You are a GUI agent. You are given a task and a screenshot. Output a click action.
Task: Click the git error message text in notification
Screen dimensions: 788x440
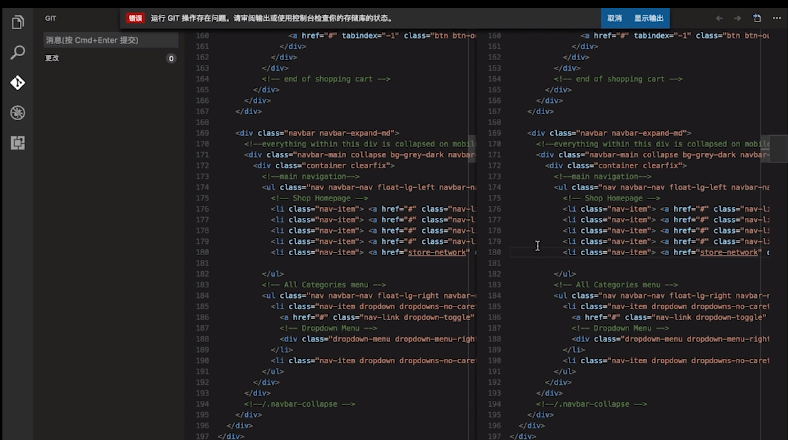point(272,18)
